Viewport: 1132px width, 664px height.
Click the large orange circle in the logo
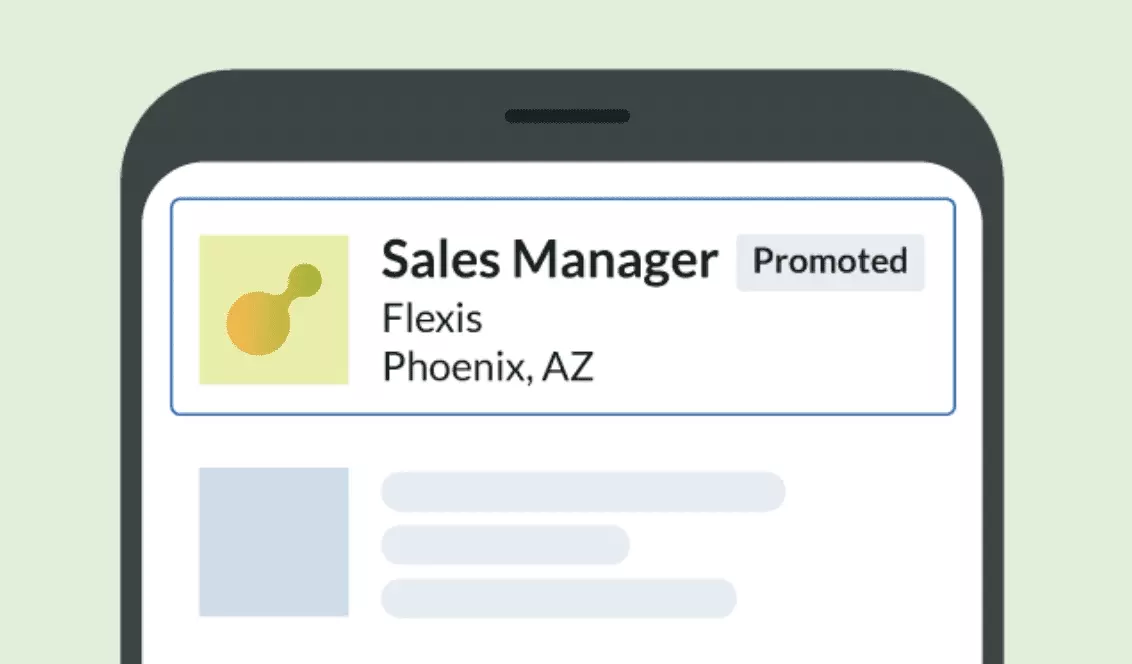(258, 321)
